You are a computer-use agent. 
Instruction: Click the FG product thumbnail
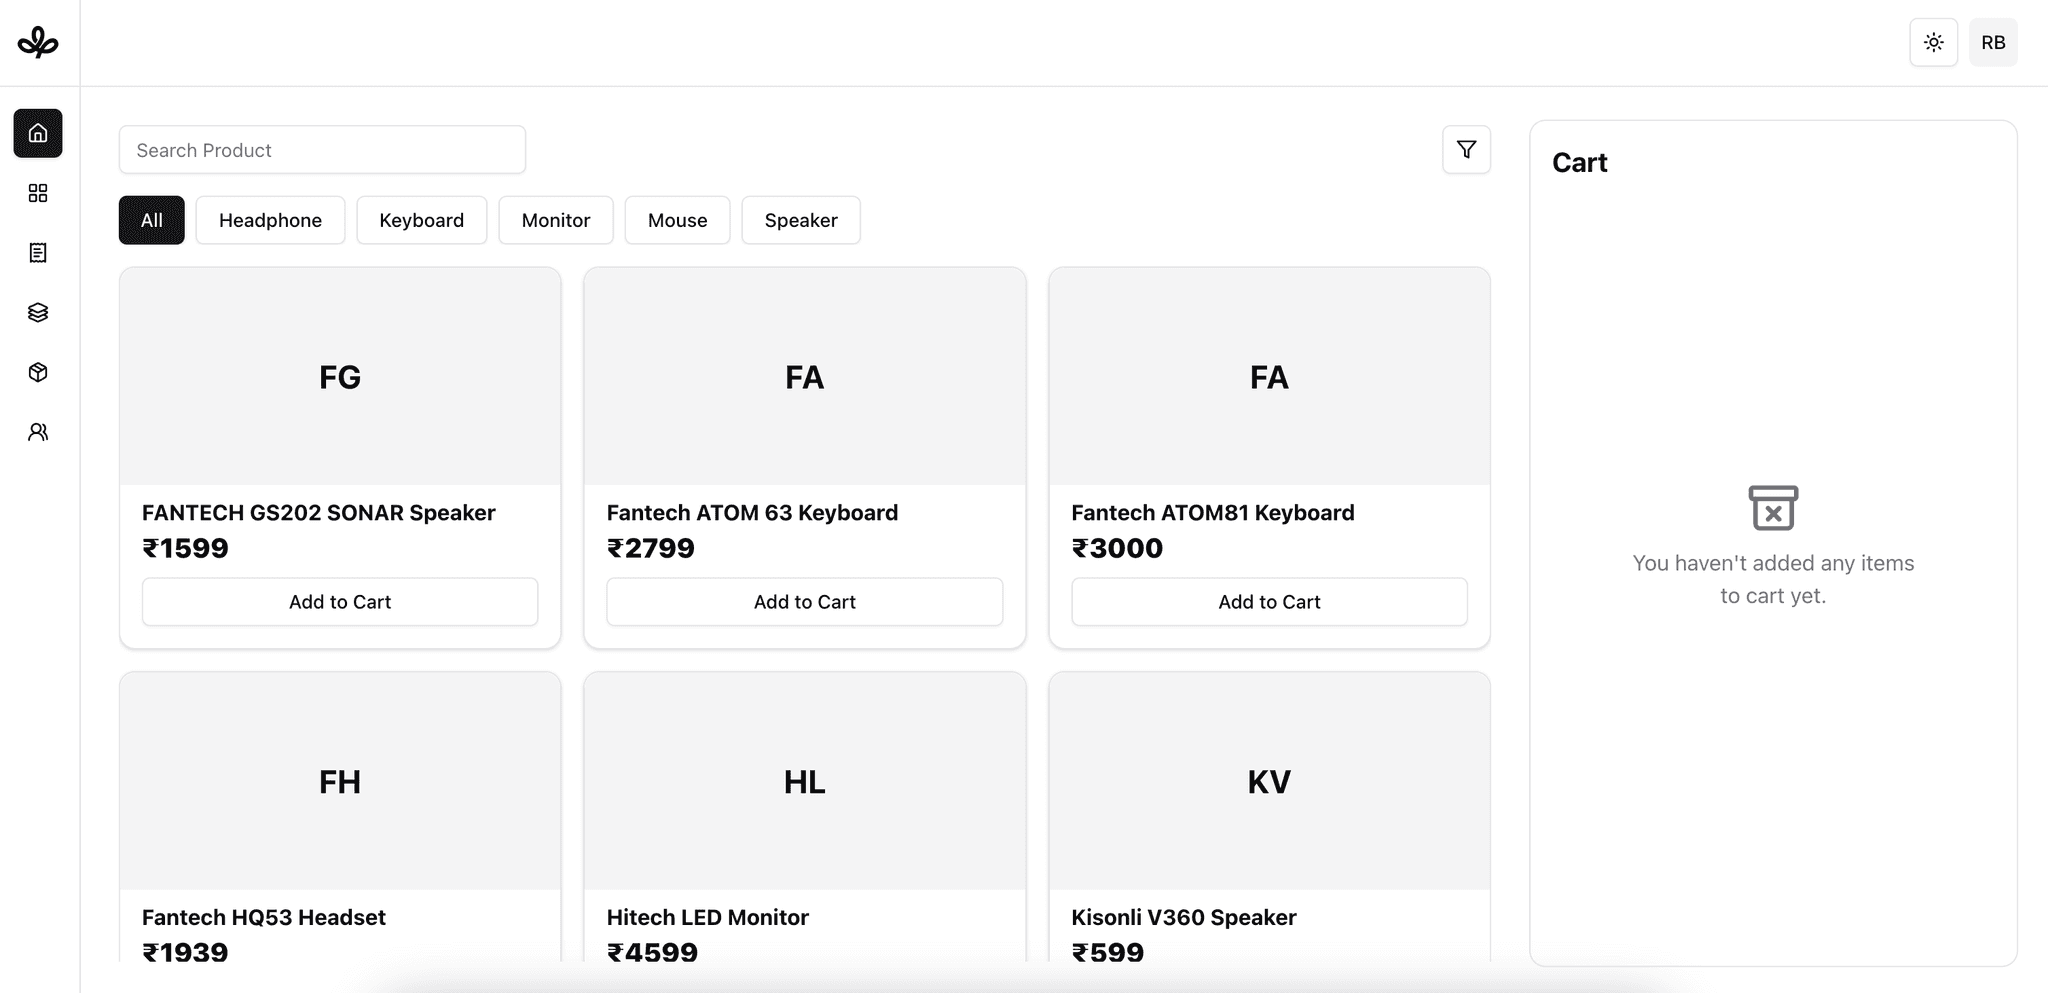tap(340, 377)
